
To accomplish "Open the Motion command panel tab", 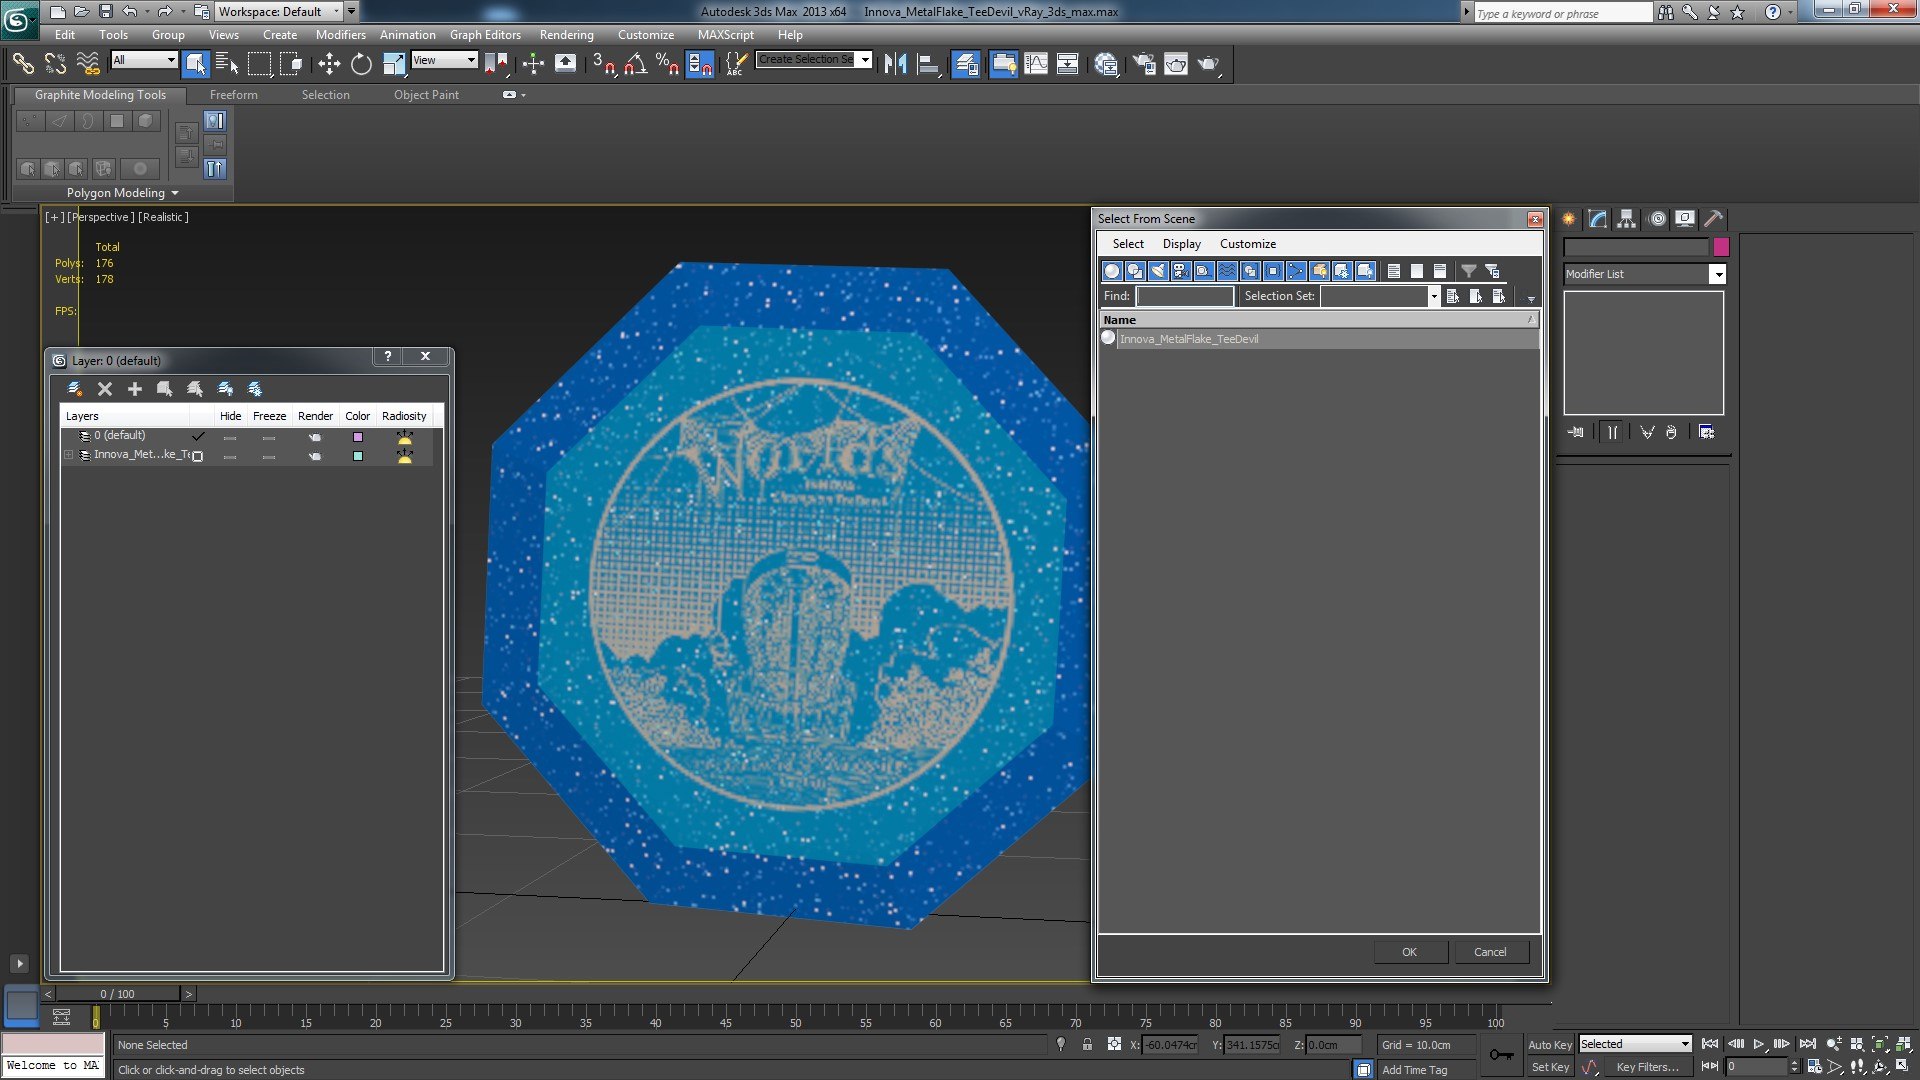I will pyautogui.click(x=1656, y=219).
